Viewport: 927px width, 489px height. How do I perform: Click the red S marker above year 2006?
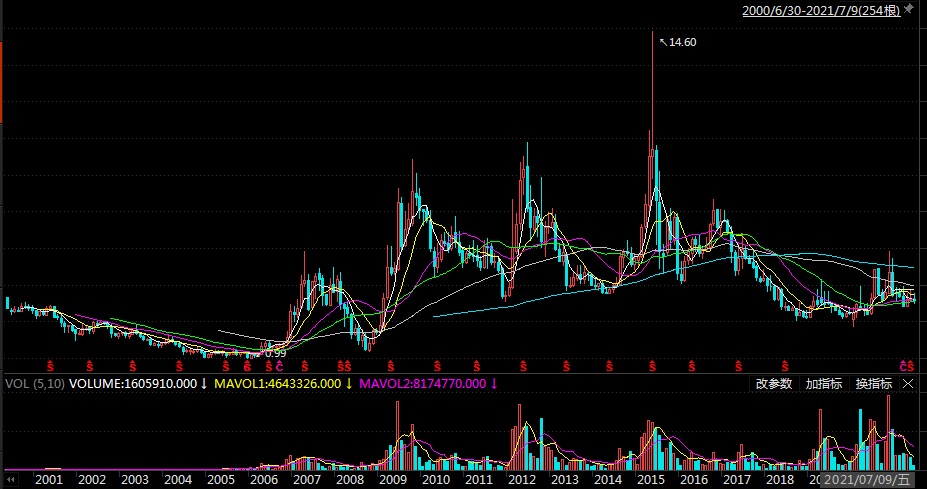point(269,367)
